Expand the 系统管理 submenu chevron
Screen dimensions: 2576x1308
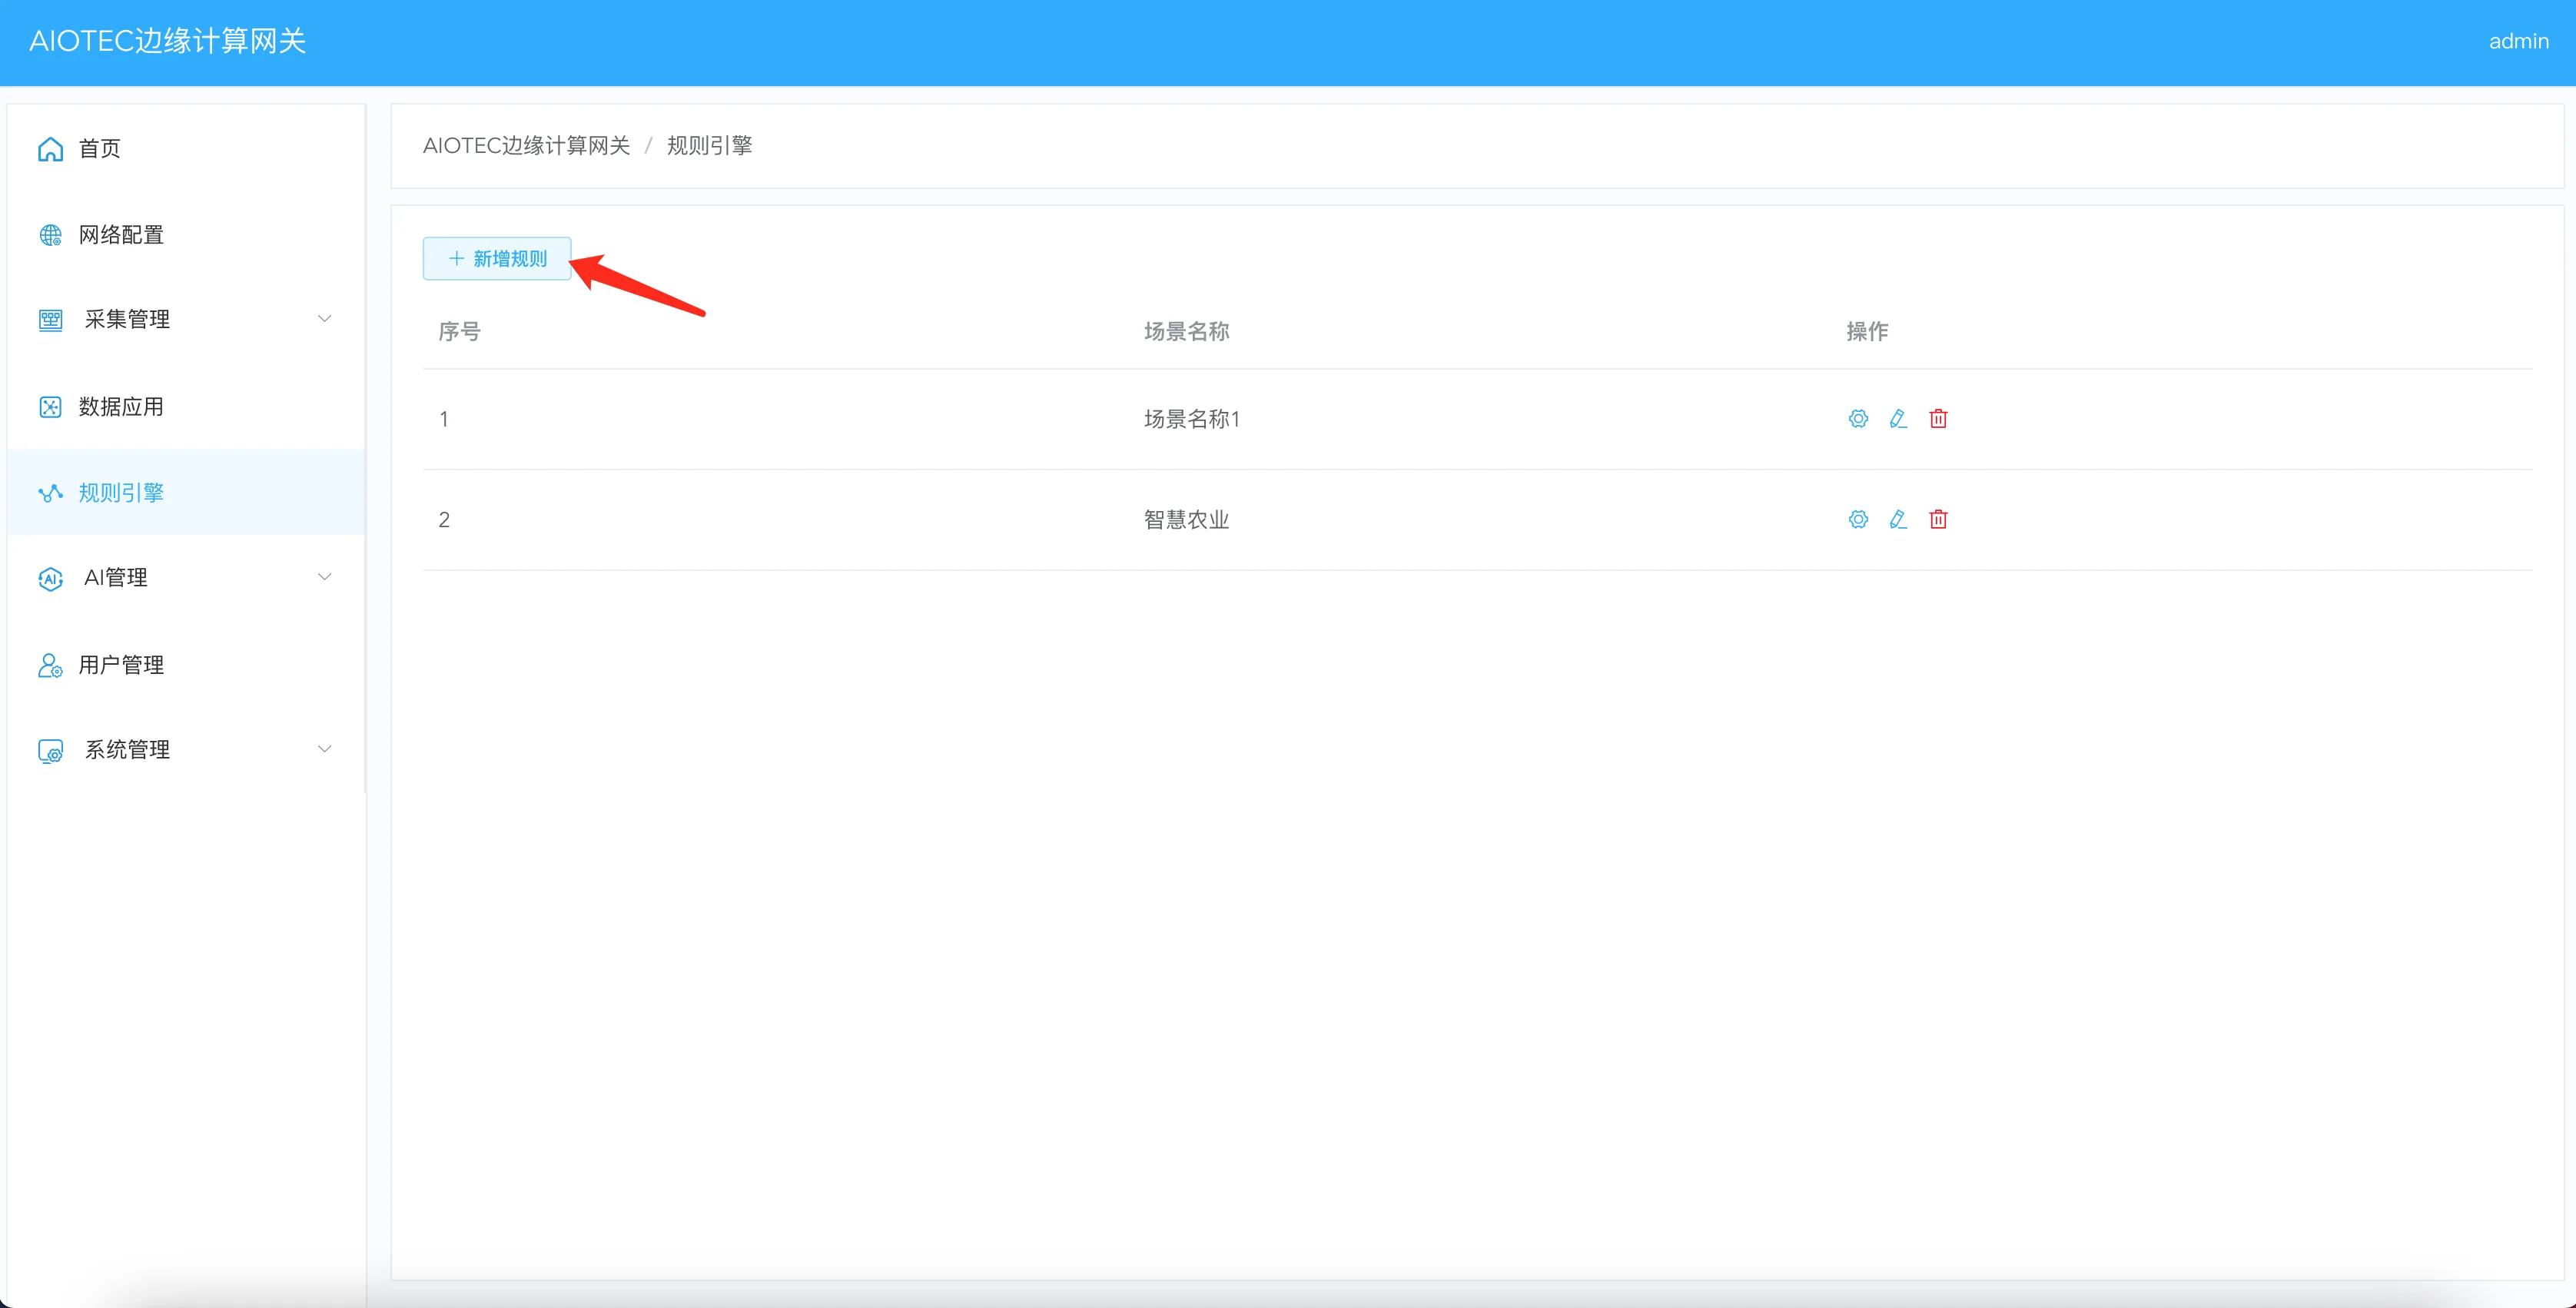(324, 749)
